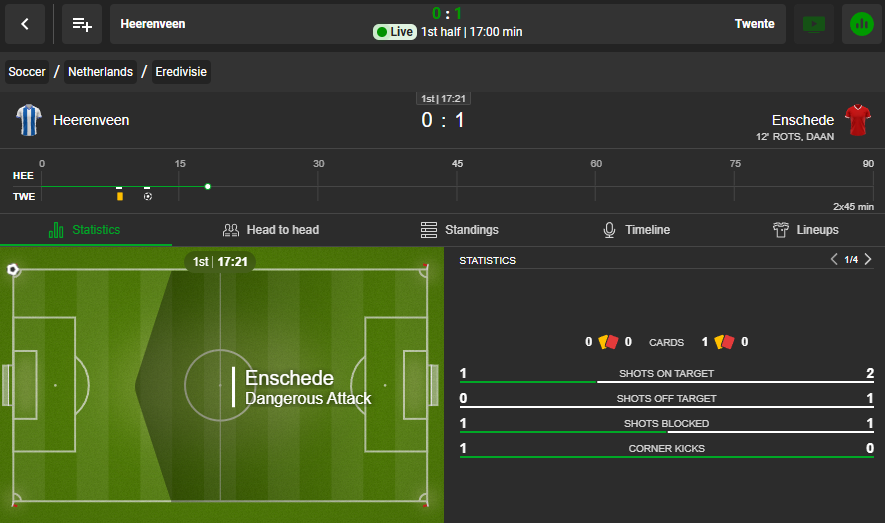Click the red Enschede jersey icon
Screen dimensions: 885x523
[x=857, y=120]
